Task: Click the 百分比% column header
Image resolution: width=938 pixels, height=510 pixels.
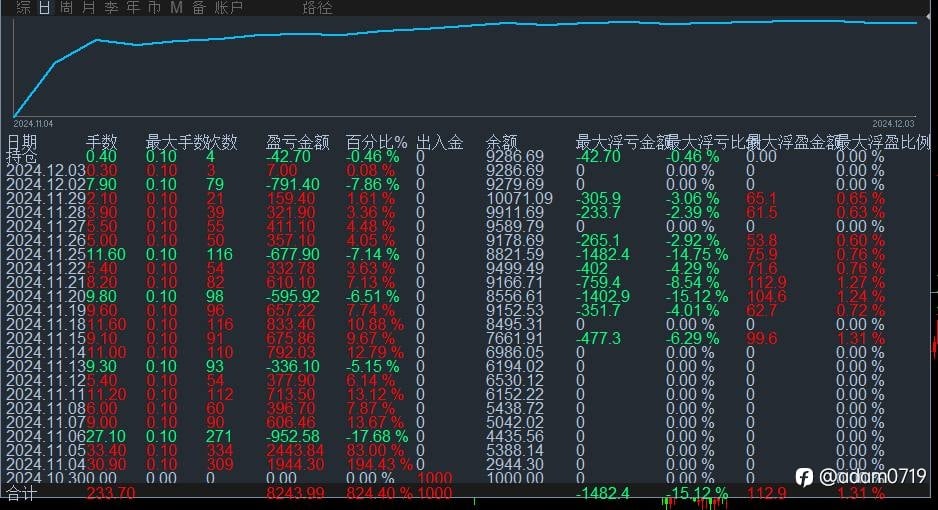Action: [x=376, y=142]
